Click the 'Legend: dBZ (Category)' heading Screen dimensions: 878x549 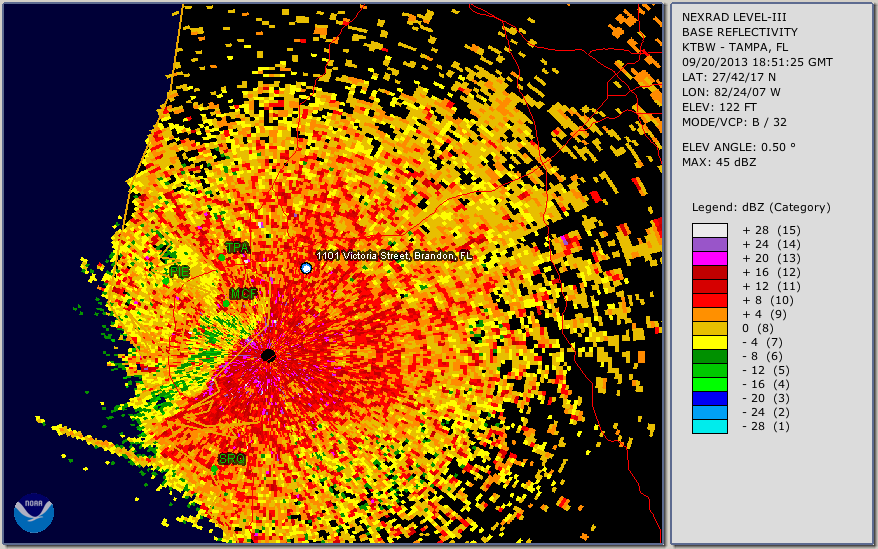(x=761, y=207)
